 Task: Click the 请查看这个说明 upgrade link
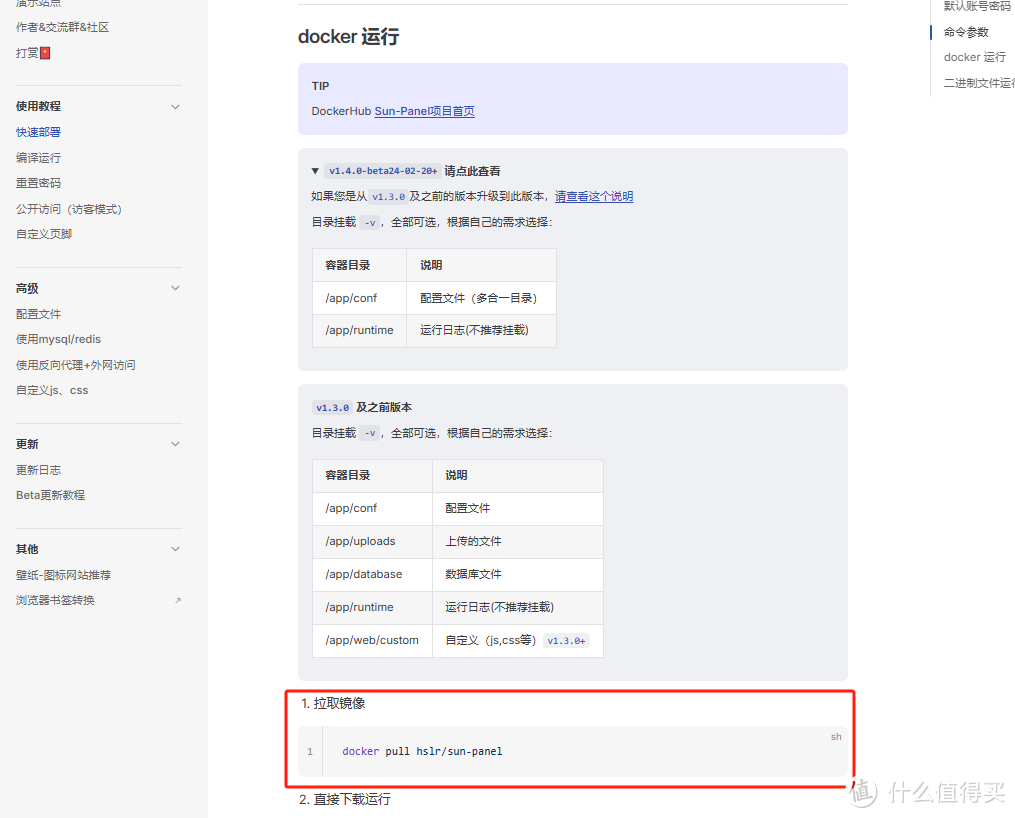click(594, 196)
